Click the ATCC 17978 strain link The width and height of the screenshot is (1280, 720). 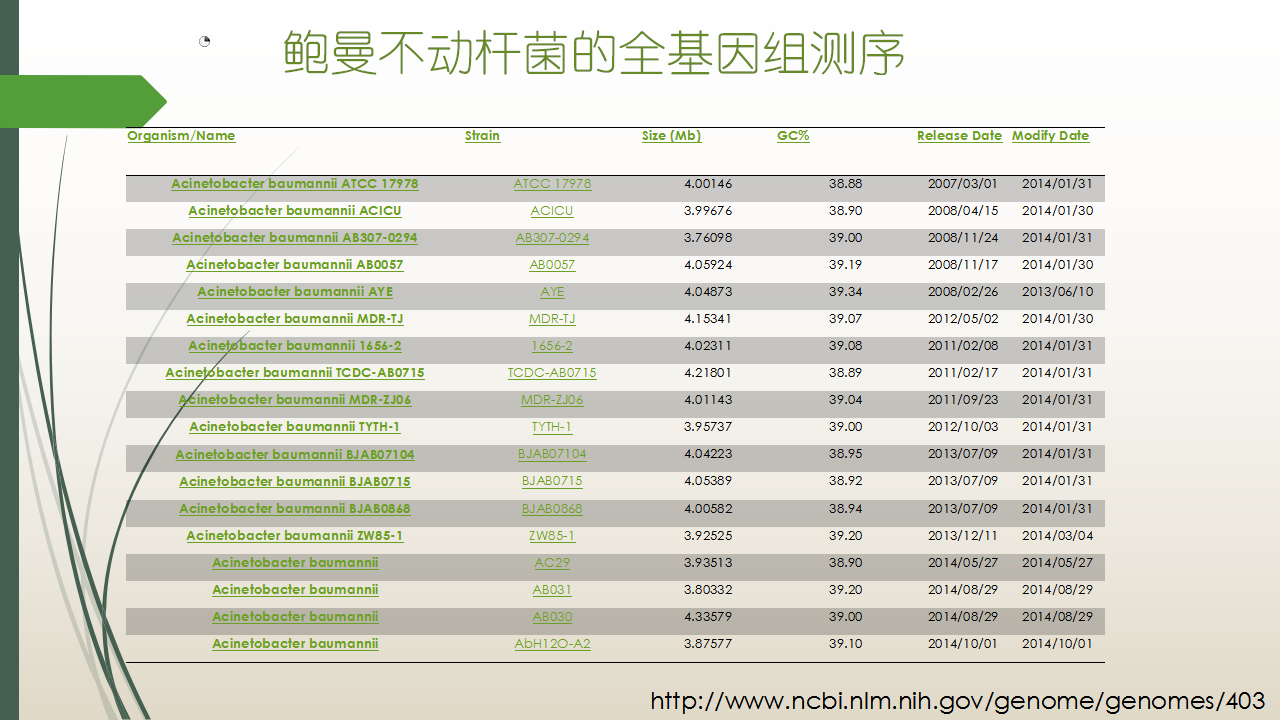click(552, 184)
